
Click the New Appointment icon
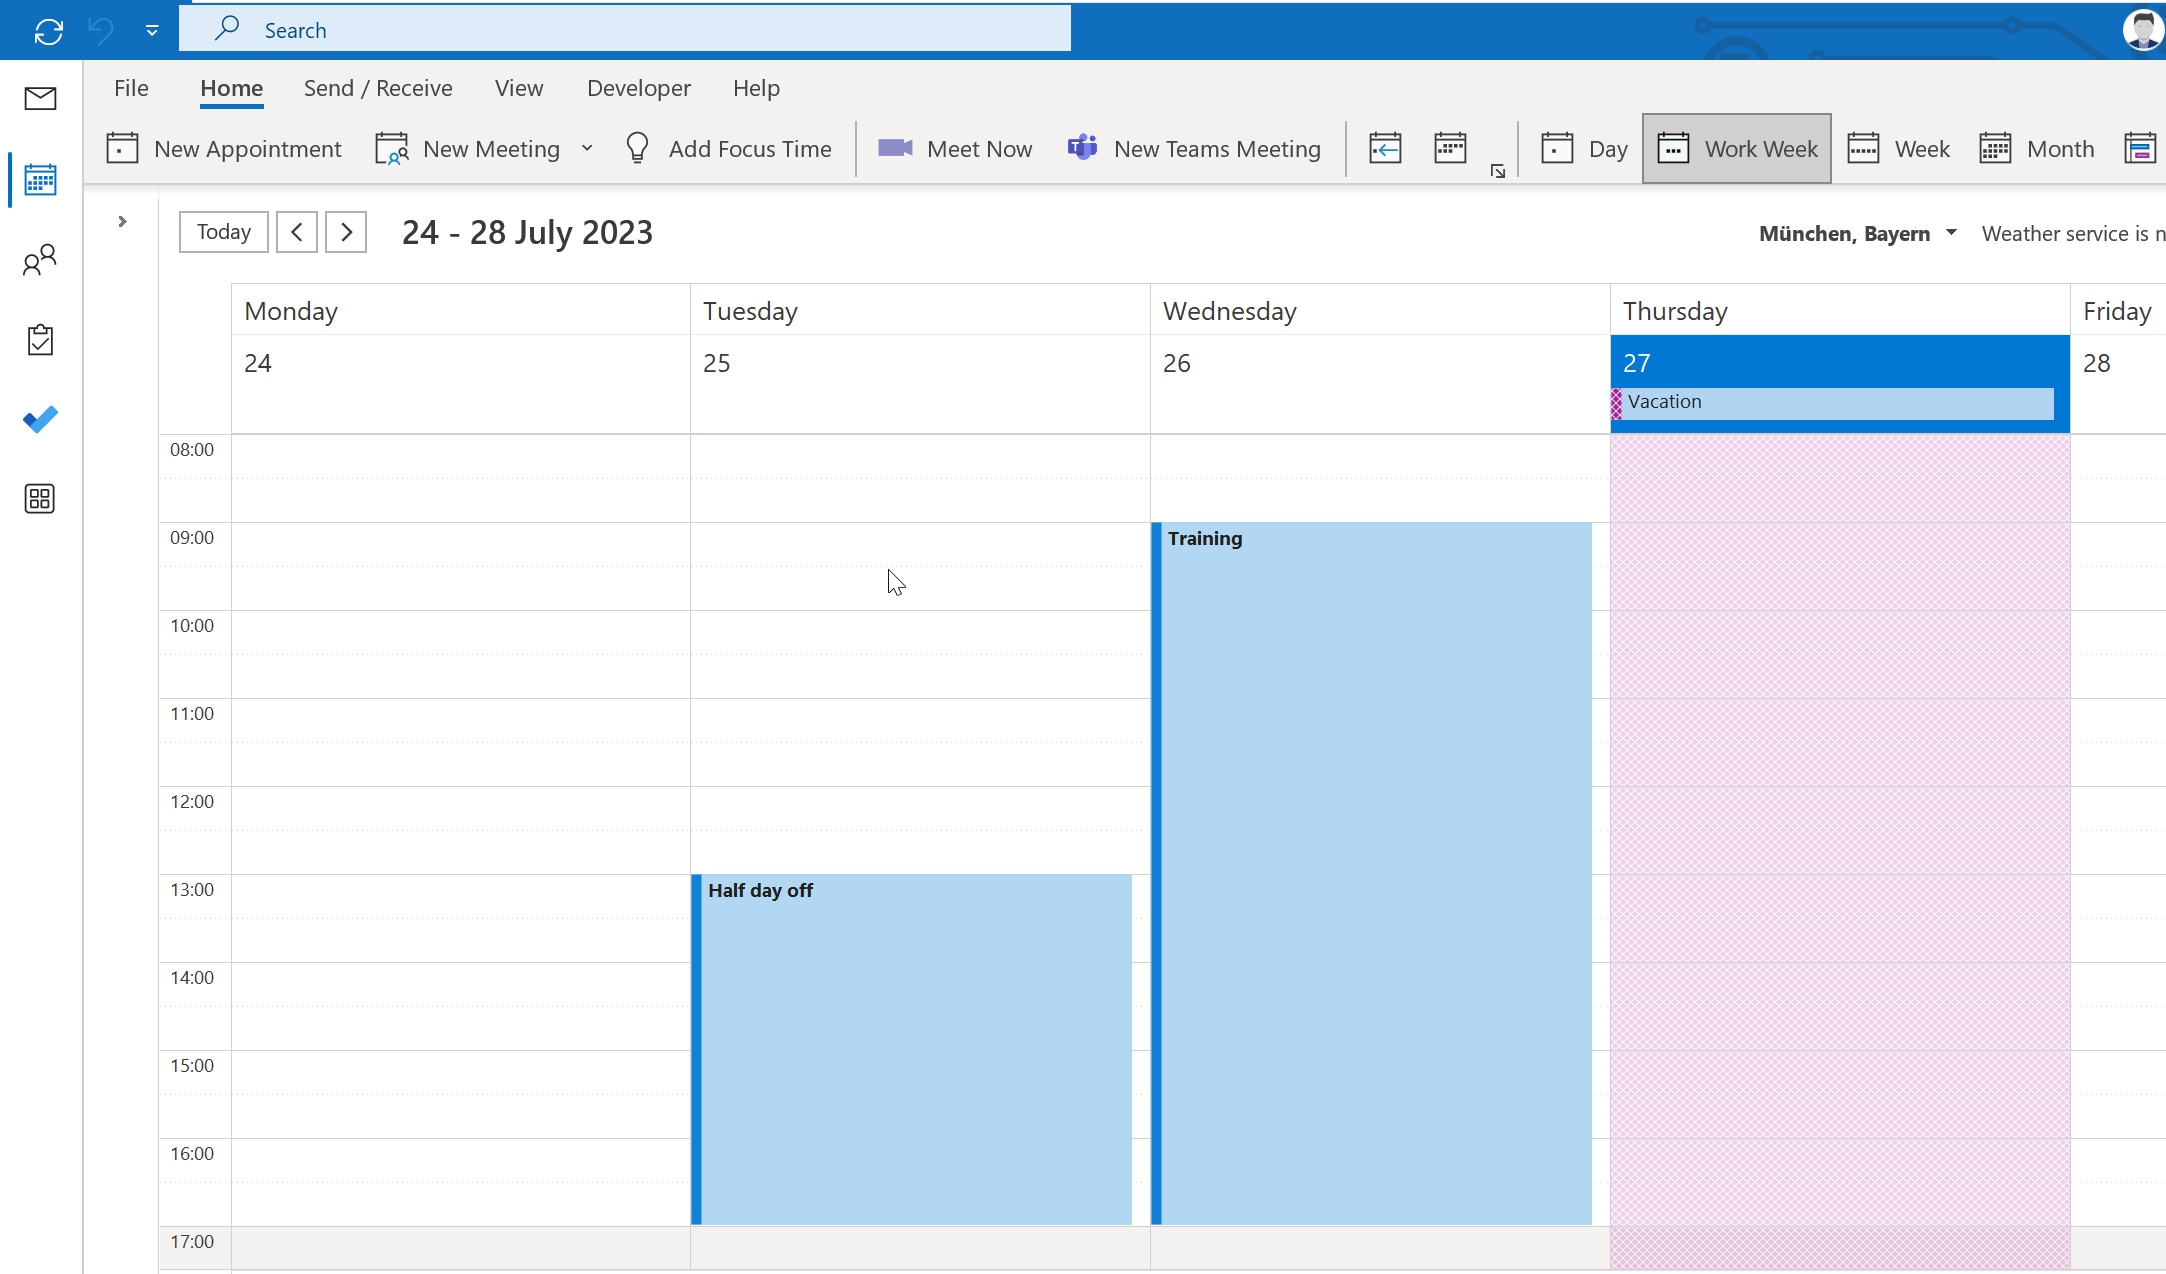tap(121, 147)
